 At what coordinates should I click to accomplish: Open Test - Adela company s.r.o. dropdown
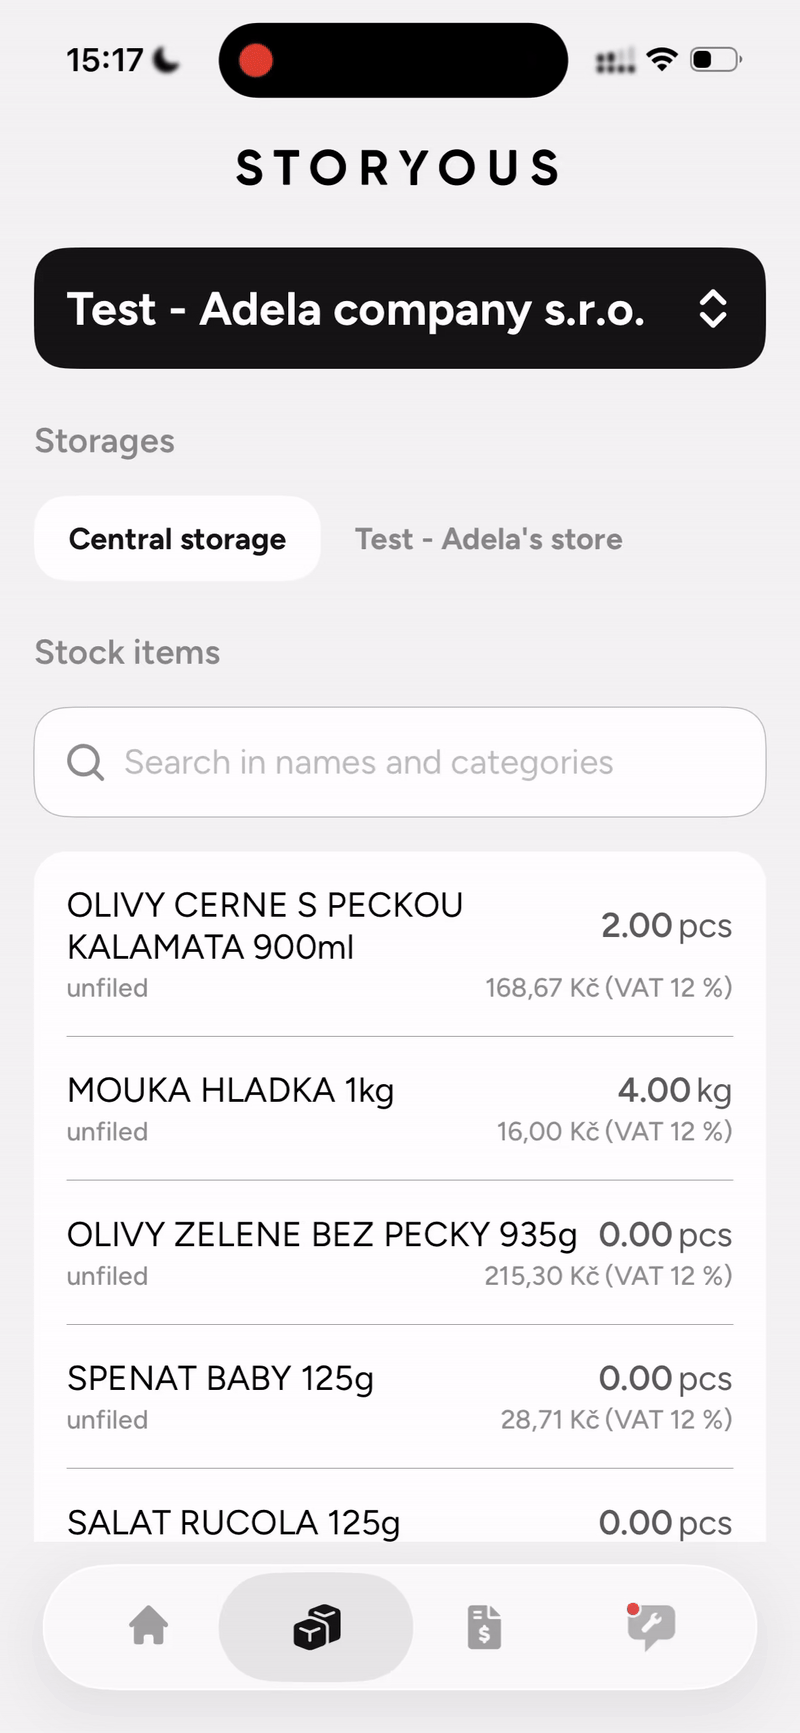[355, 309]
